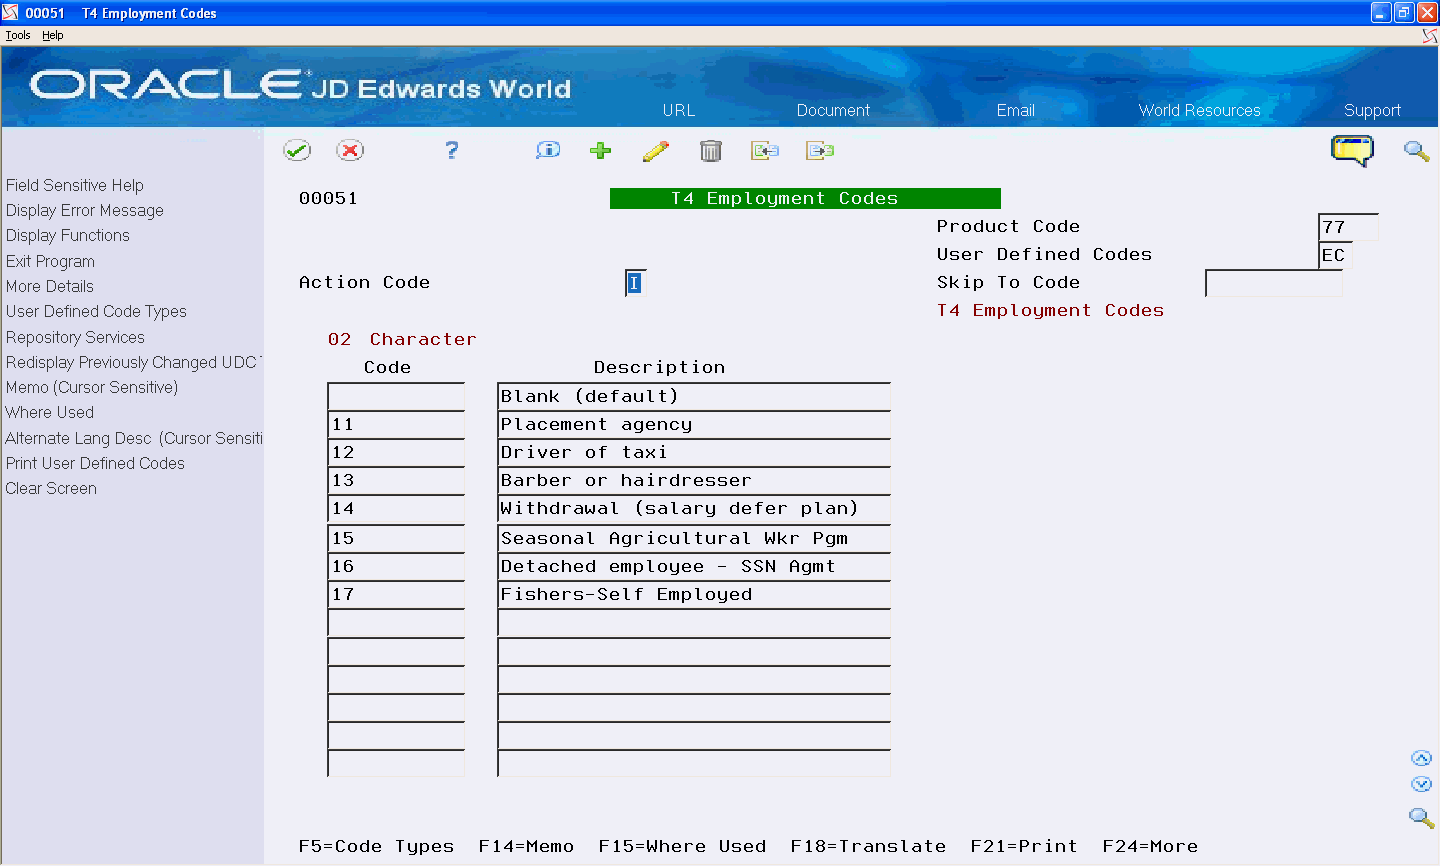
Task: Click inside the Skip To Code field
Action: pyautogui.click(x=1273, y=283)
